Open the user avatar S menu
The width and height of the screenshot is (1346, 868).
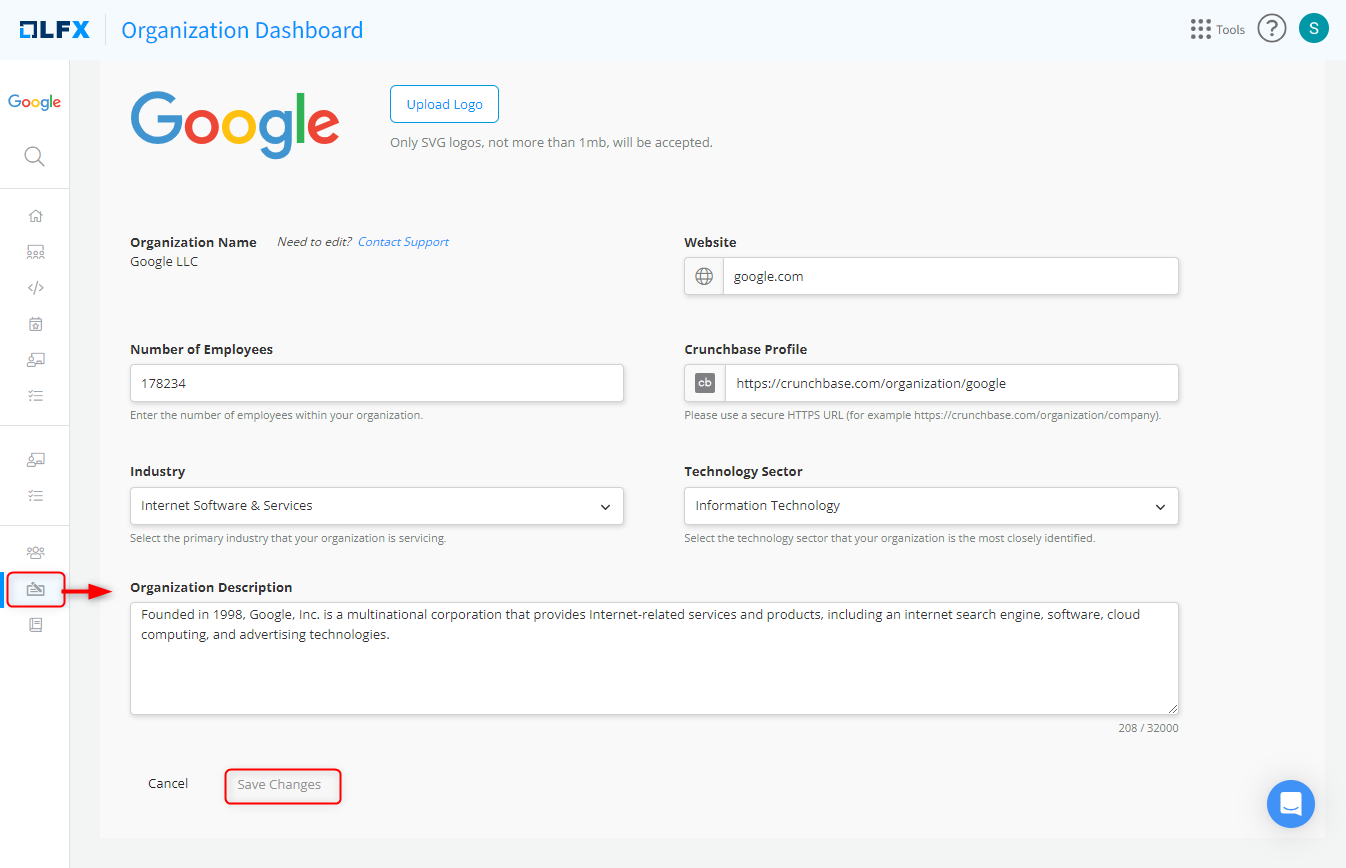[1313, 29]
